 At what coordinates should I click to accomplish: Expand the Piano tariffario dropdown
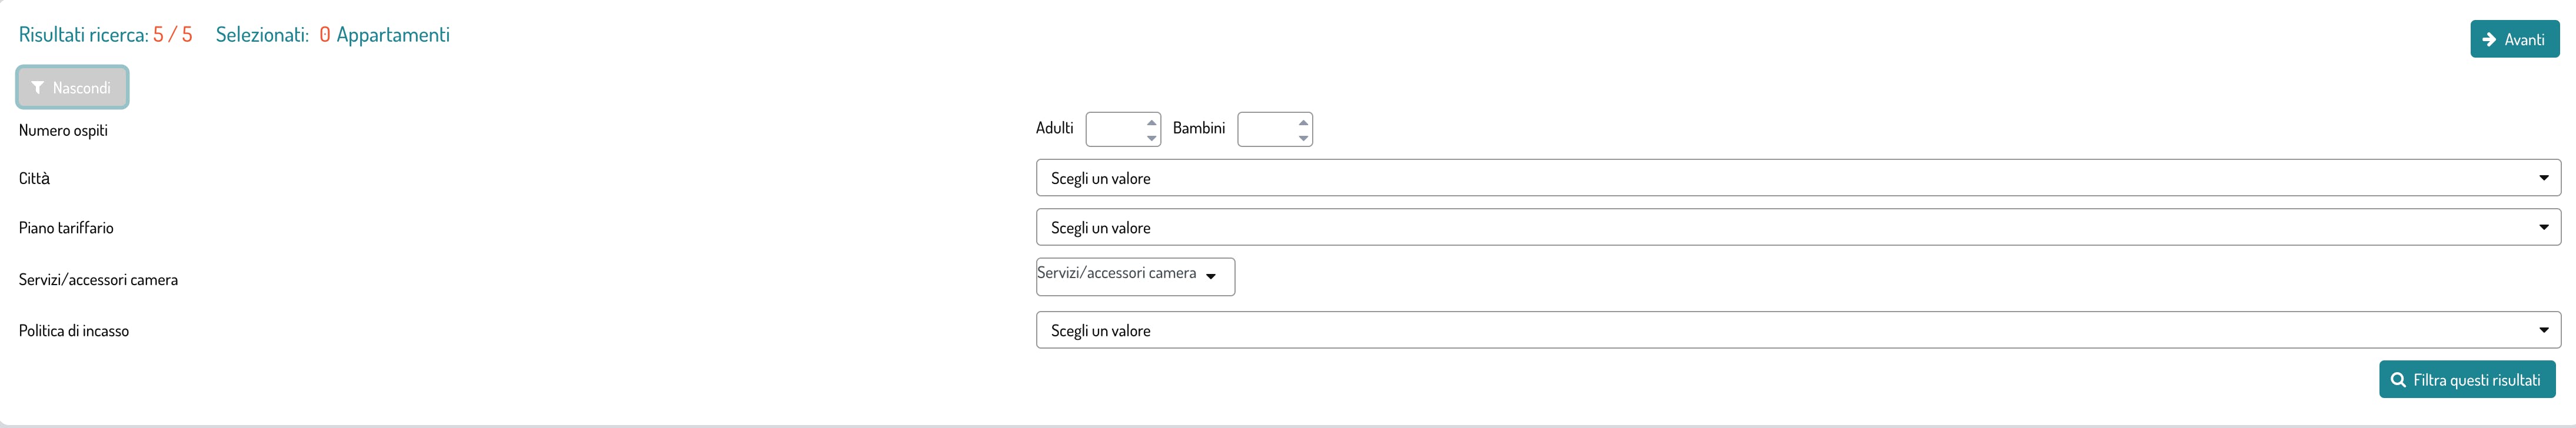click(x=1797, y=228)
